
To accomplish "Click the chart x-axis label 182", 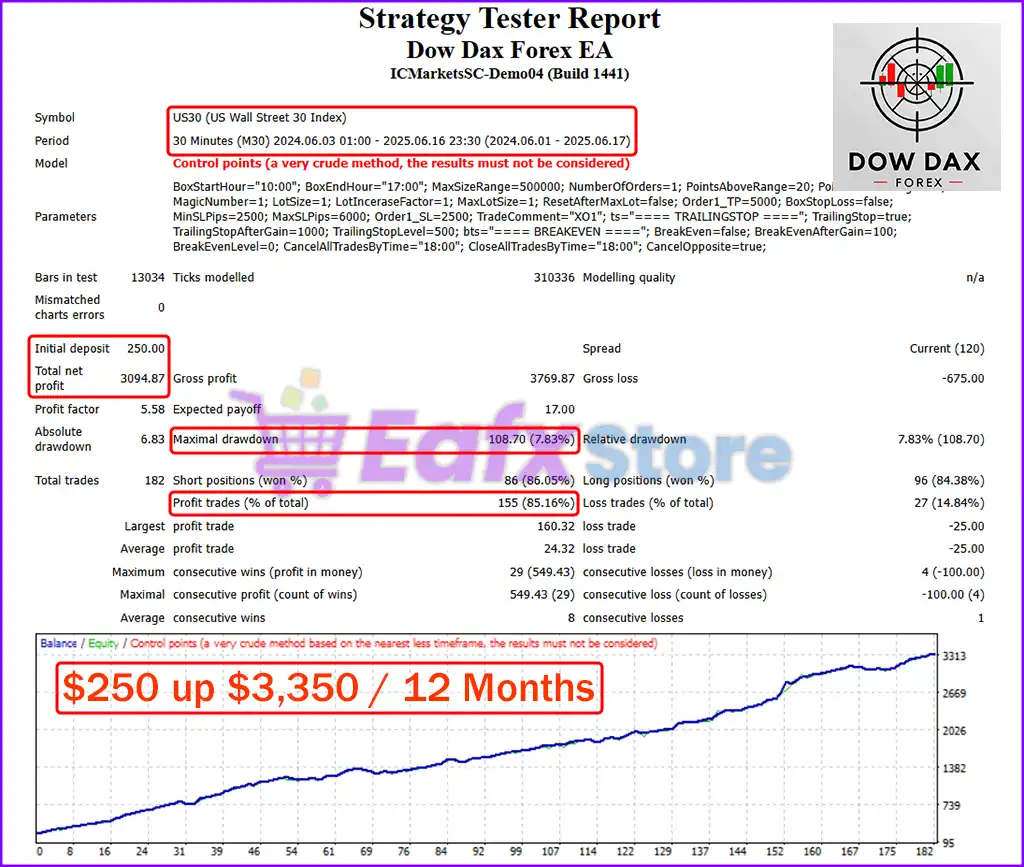I will point(925,851).
